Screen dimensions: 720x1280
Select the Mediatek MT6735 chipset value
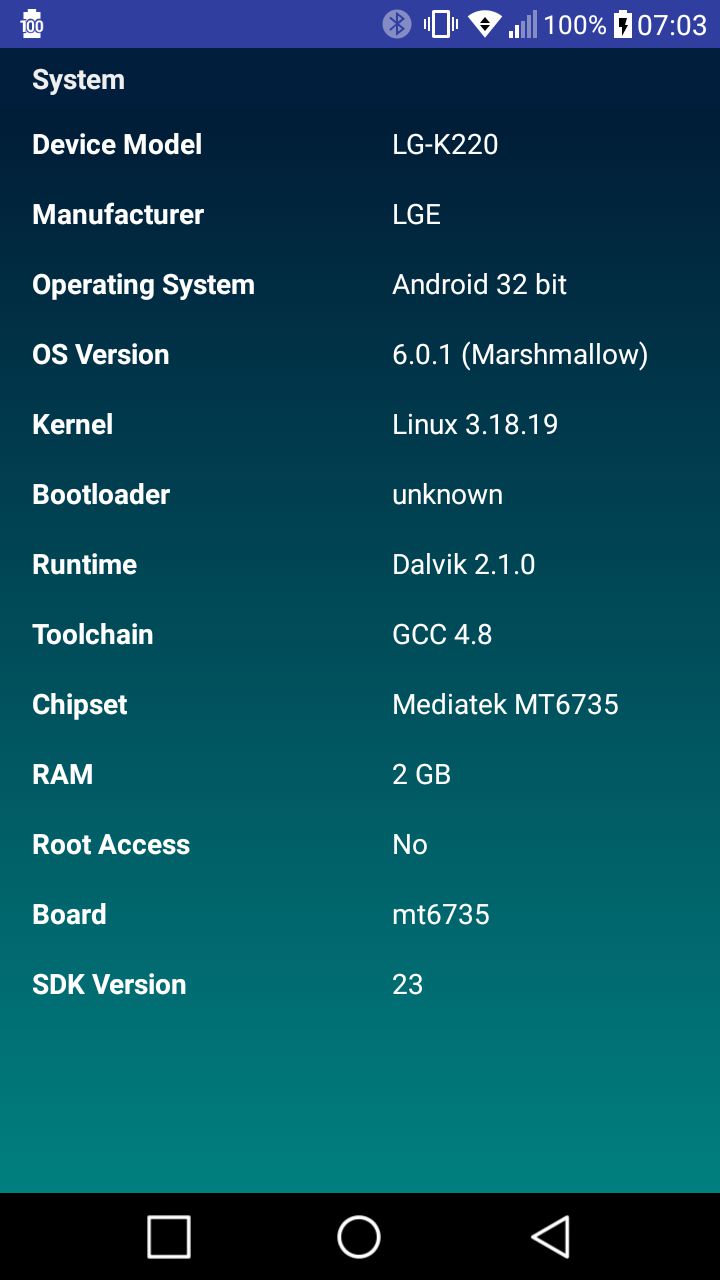[x=505, y=704]
